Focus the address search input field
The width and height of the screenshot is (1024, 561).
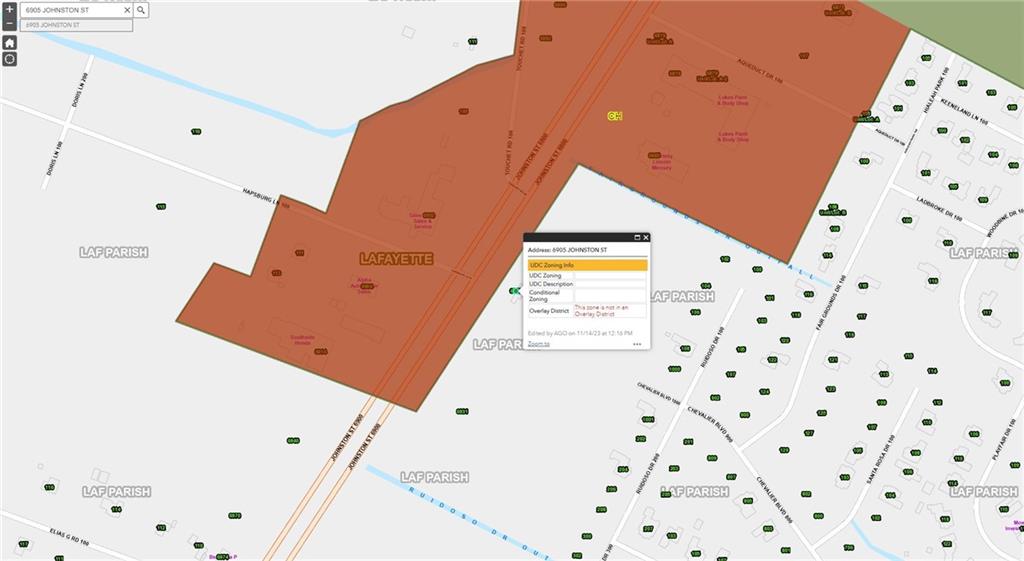point(70,10)
